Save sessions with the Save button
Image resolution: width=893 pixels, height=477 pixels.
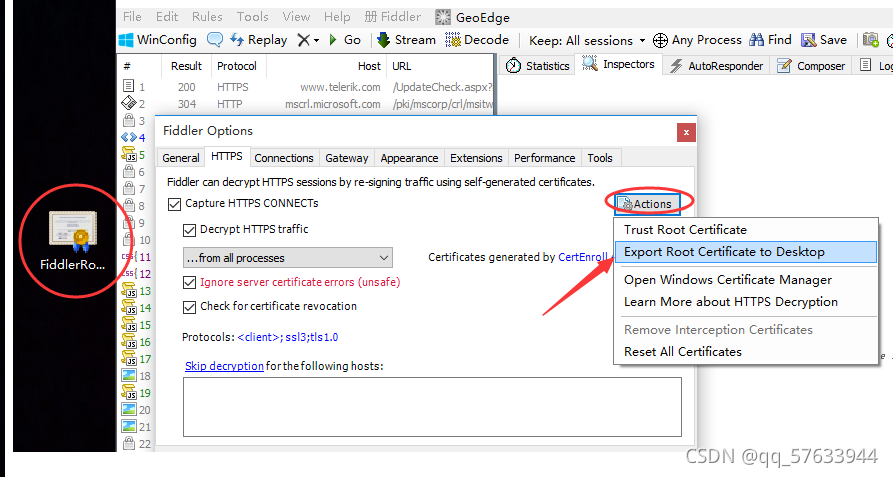coord(824,40)
